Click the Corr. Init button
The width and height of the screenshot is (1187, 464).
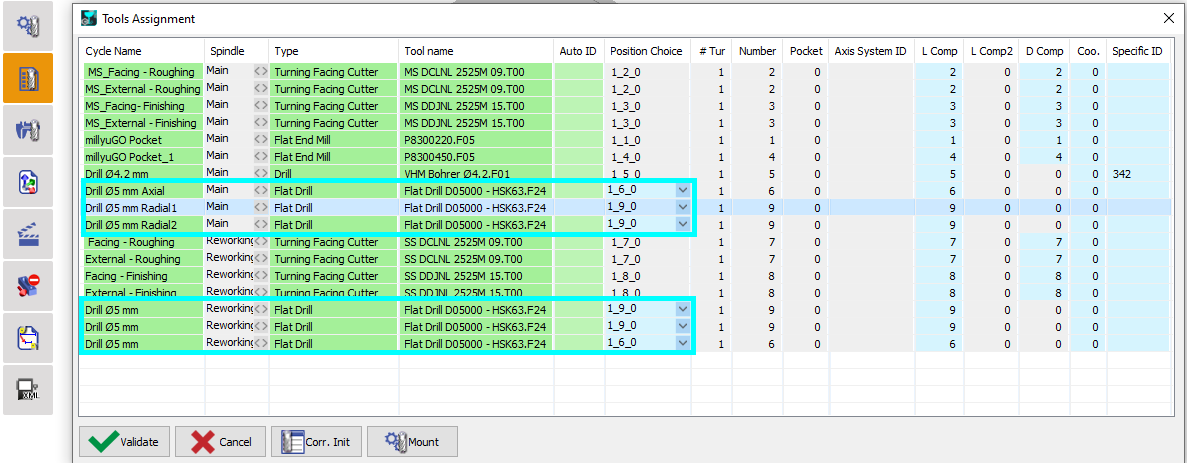(x=317, y=442)
